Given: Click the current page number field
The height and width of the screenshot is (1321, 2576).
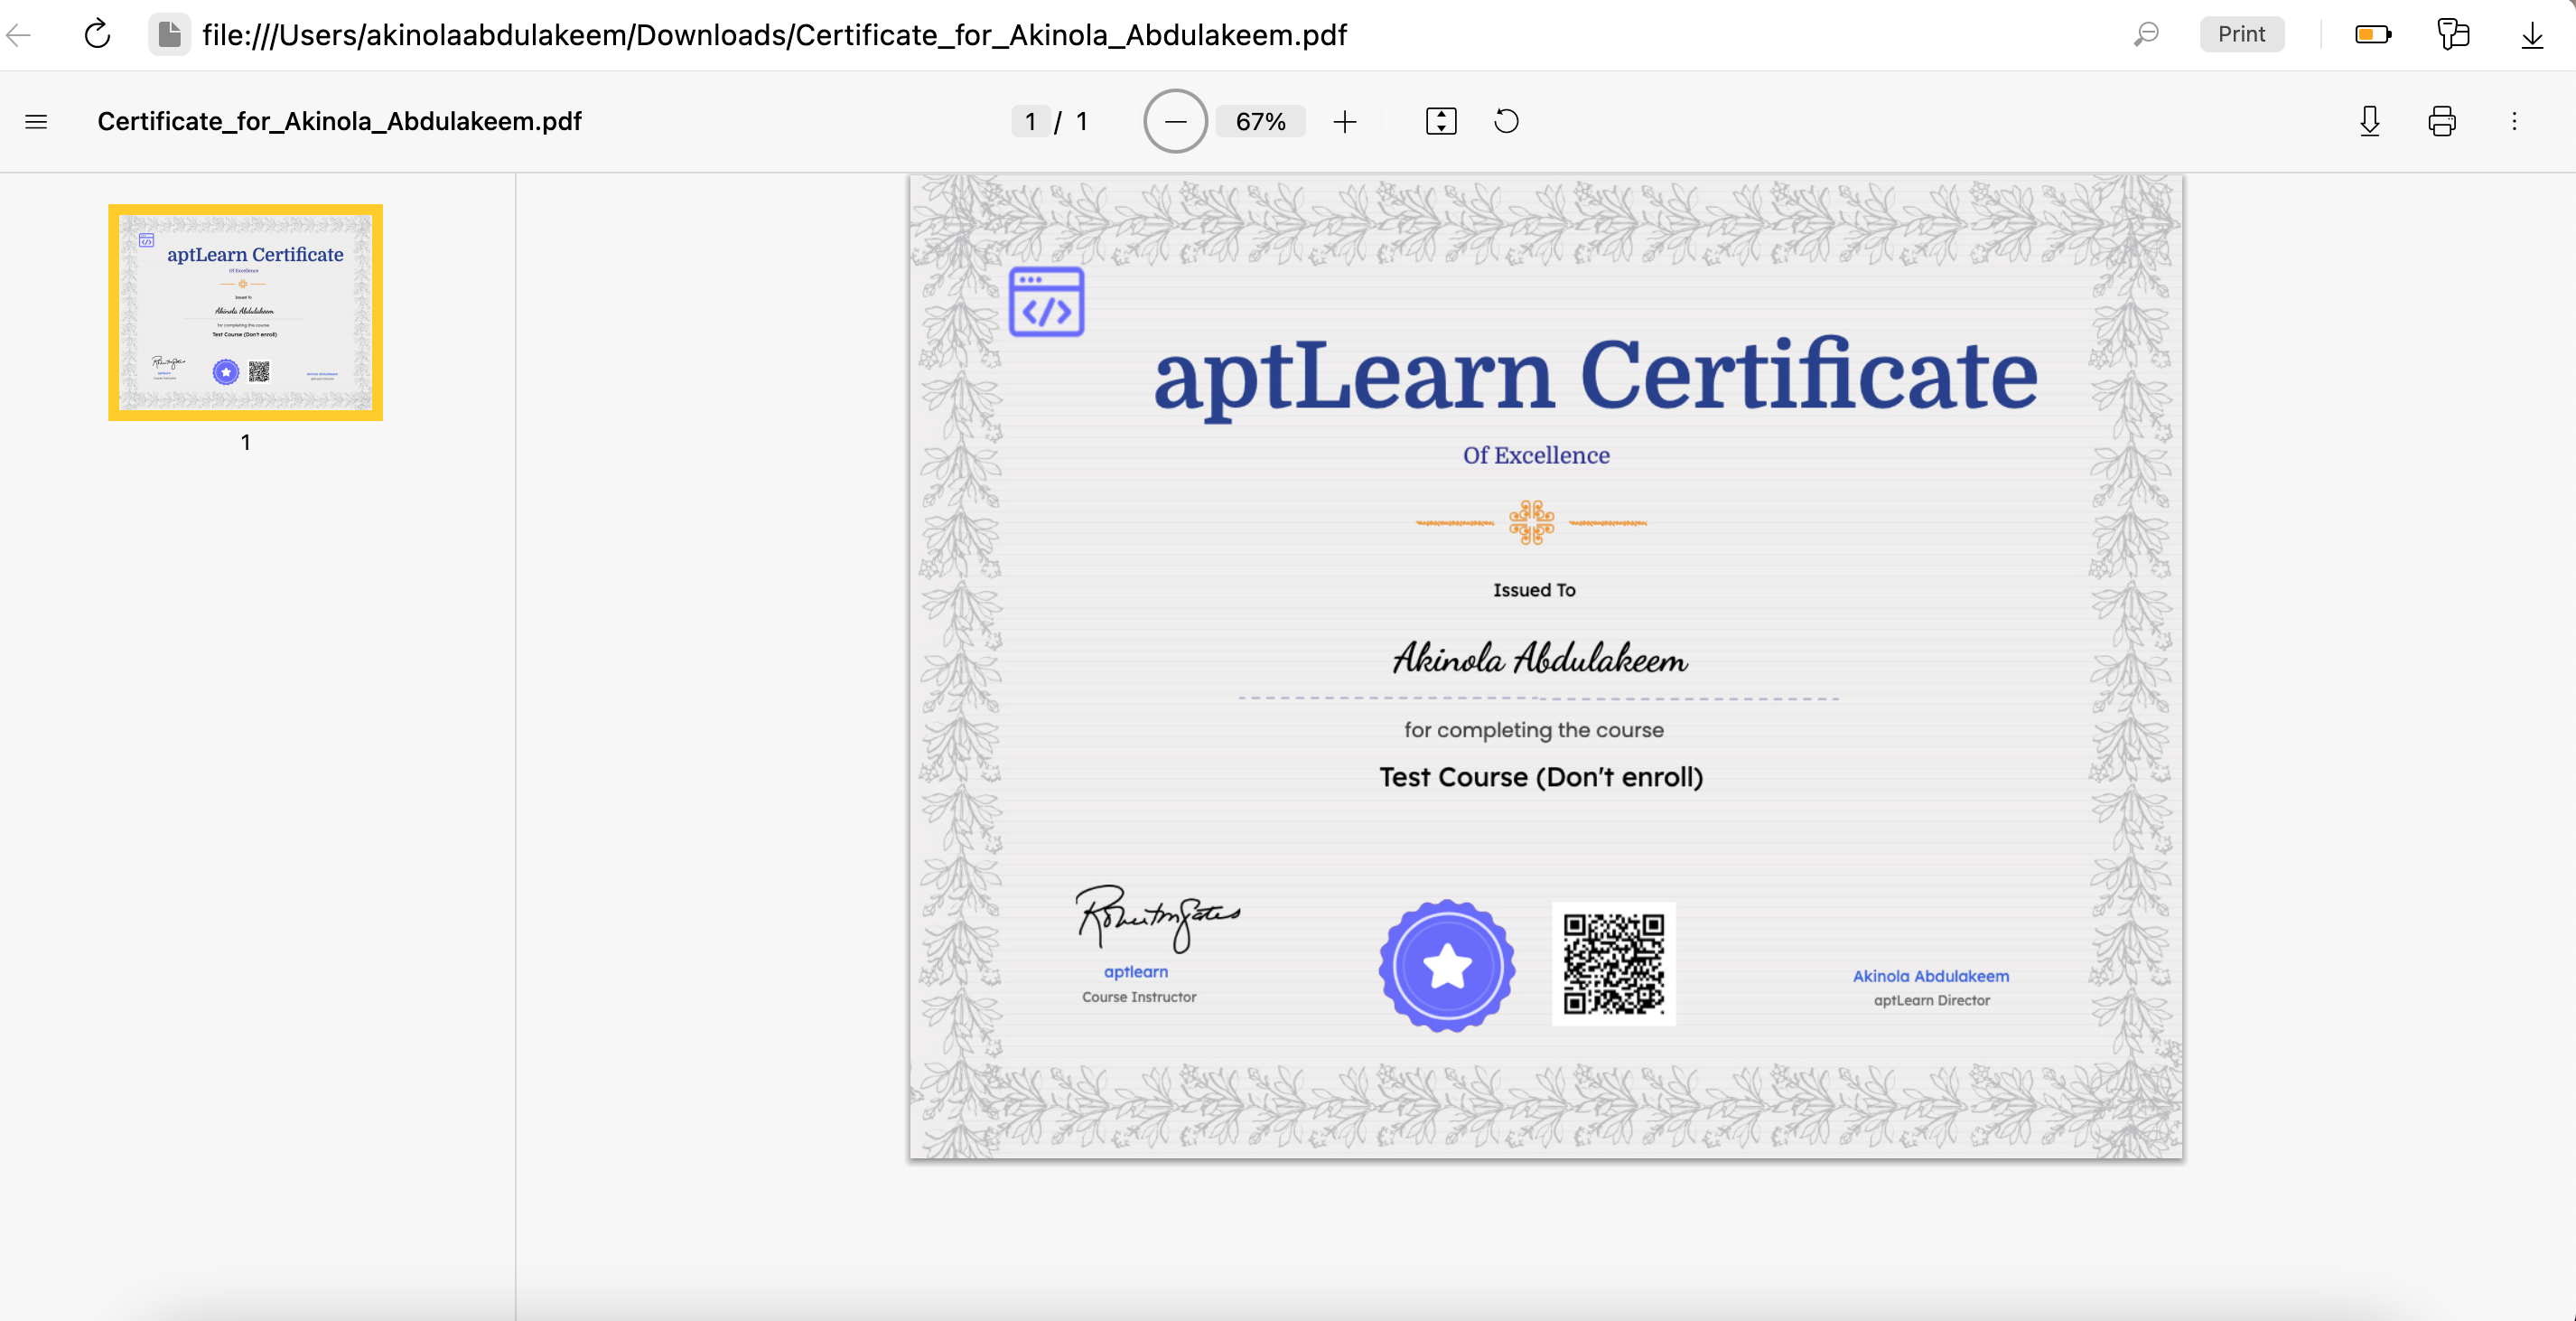Looking at the screenshot, I should tap(1030, 122).
